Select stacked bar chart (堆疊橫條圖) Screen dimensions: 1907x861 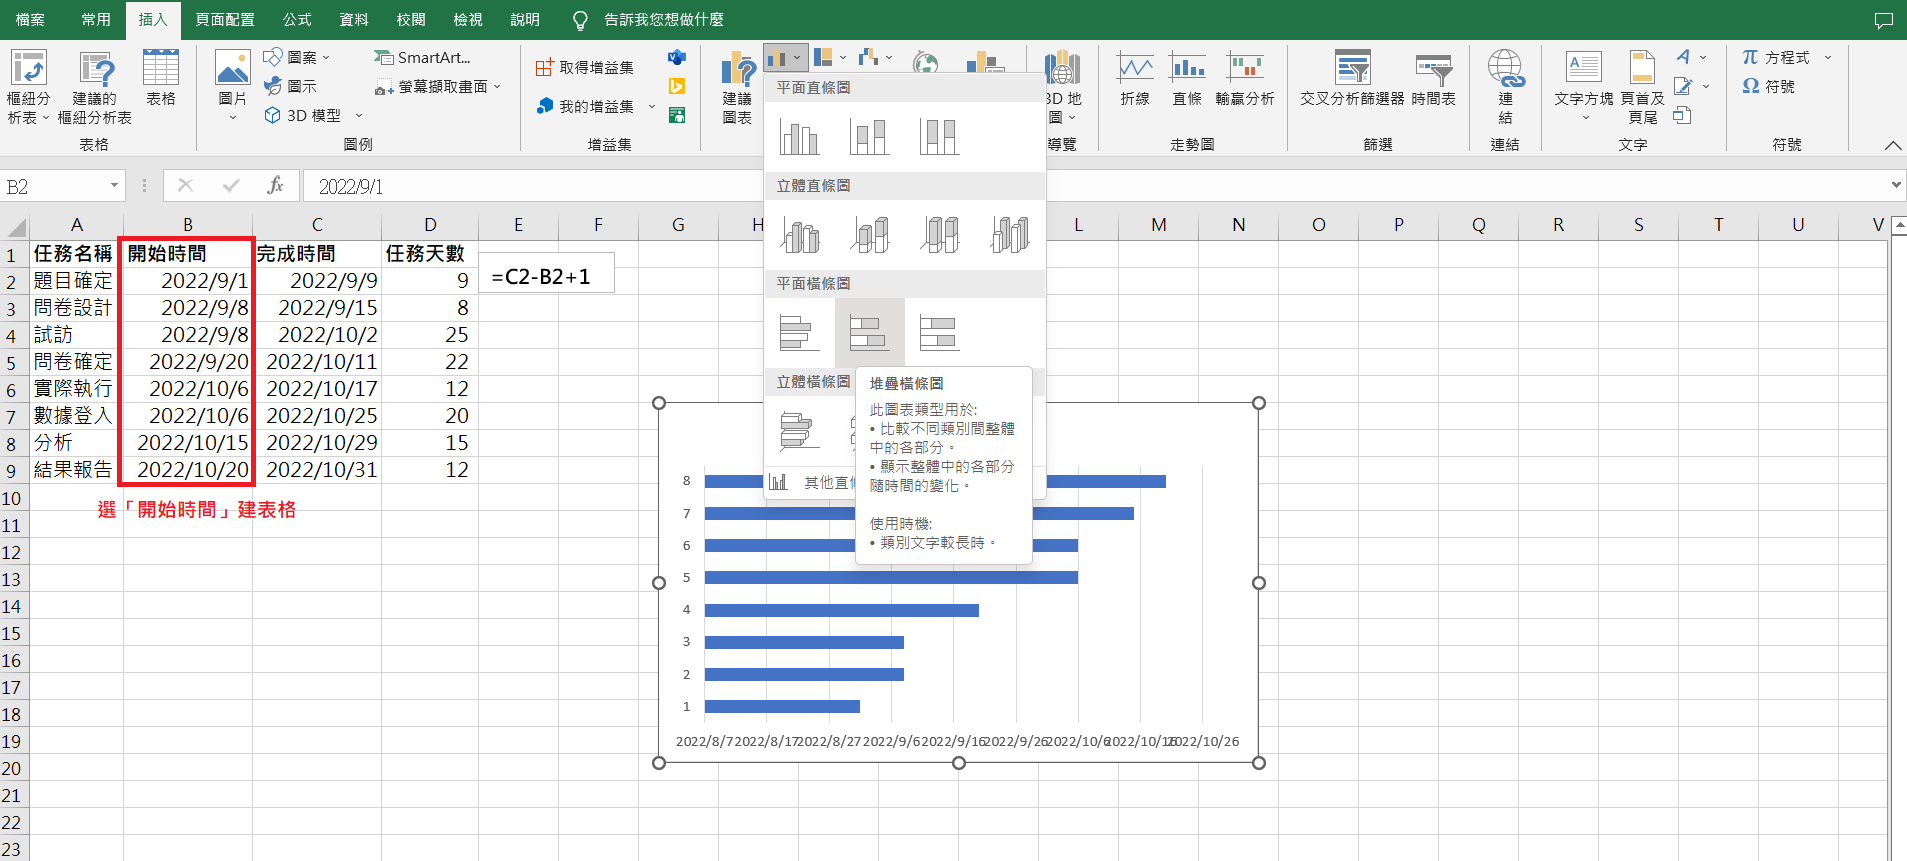click(869, 332)
